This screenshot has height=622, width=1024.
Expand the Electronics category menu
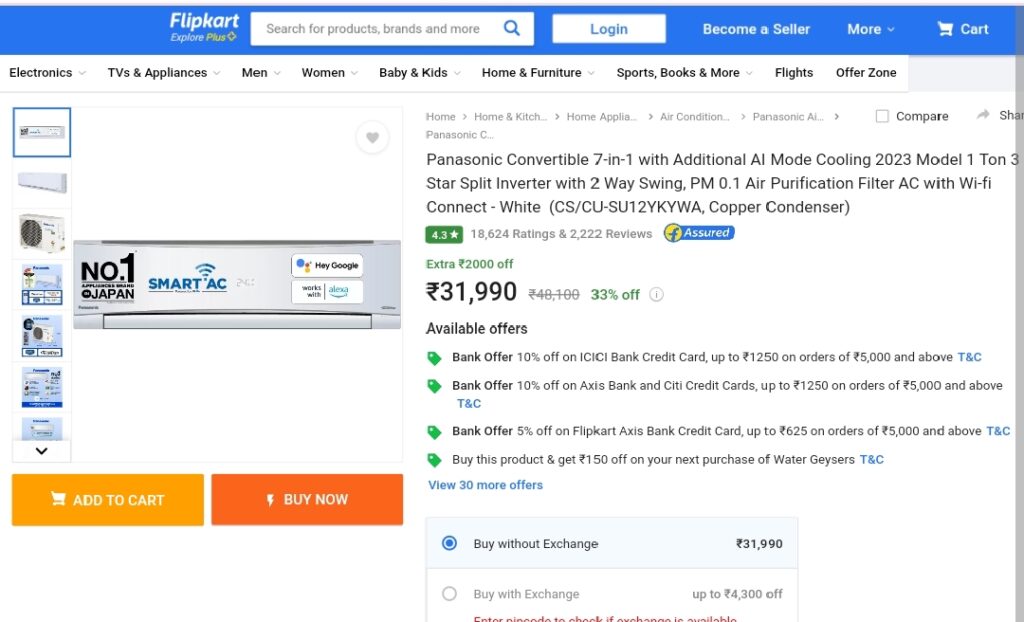point(47,73)
